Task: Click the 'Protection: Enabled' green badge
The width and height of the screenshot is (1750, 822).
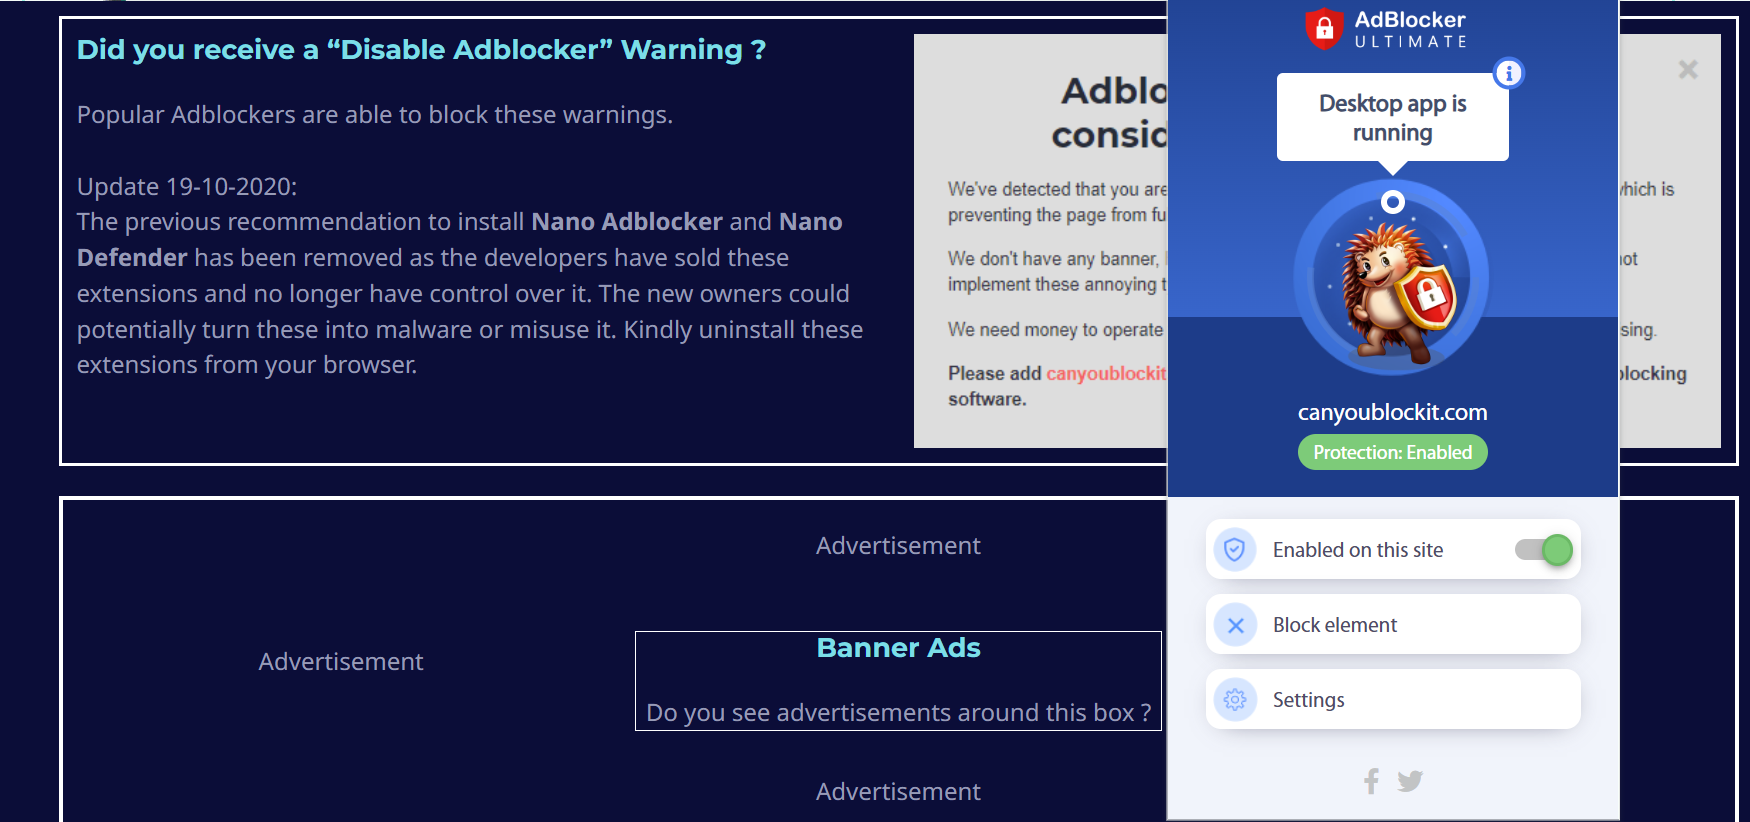Action: coord(1393,452)
